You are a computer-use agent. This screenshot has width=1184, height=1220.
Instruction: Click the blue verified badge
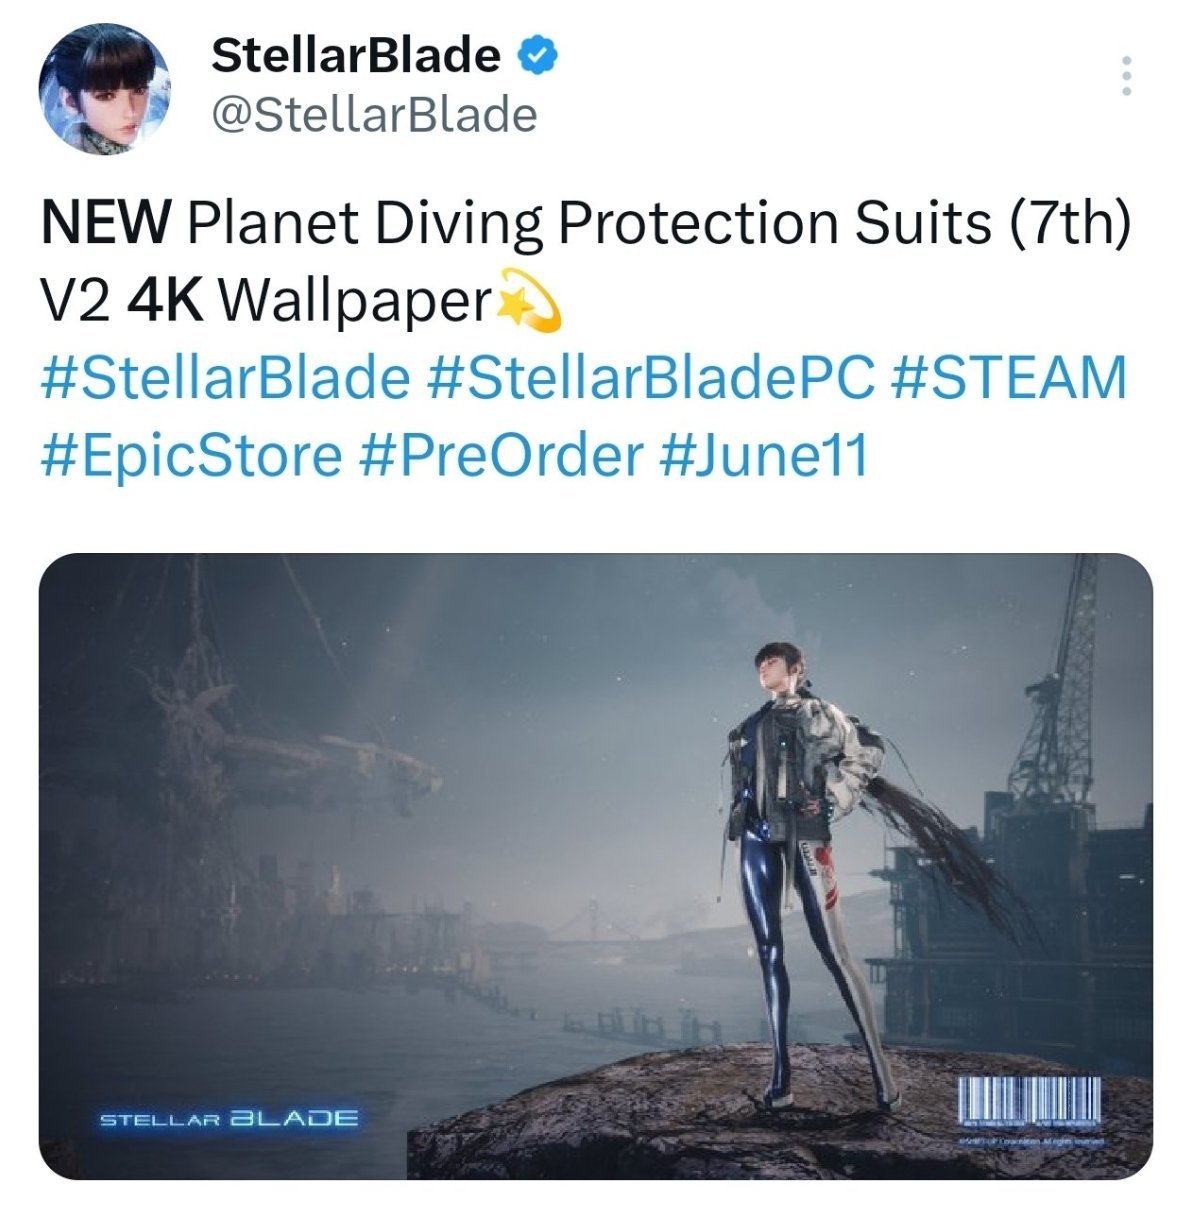pos(538,55)
